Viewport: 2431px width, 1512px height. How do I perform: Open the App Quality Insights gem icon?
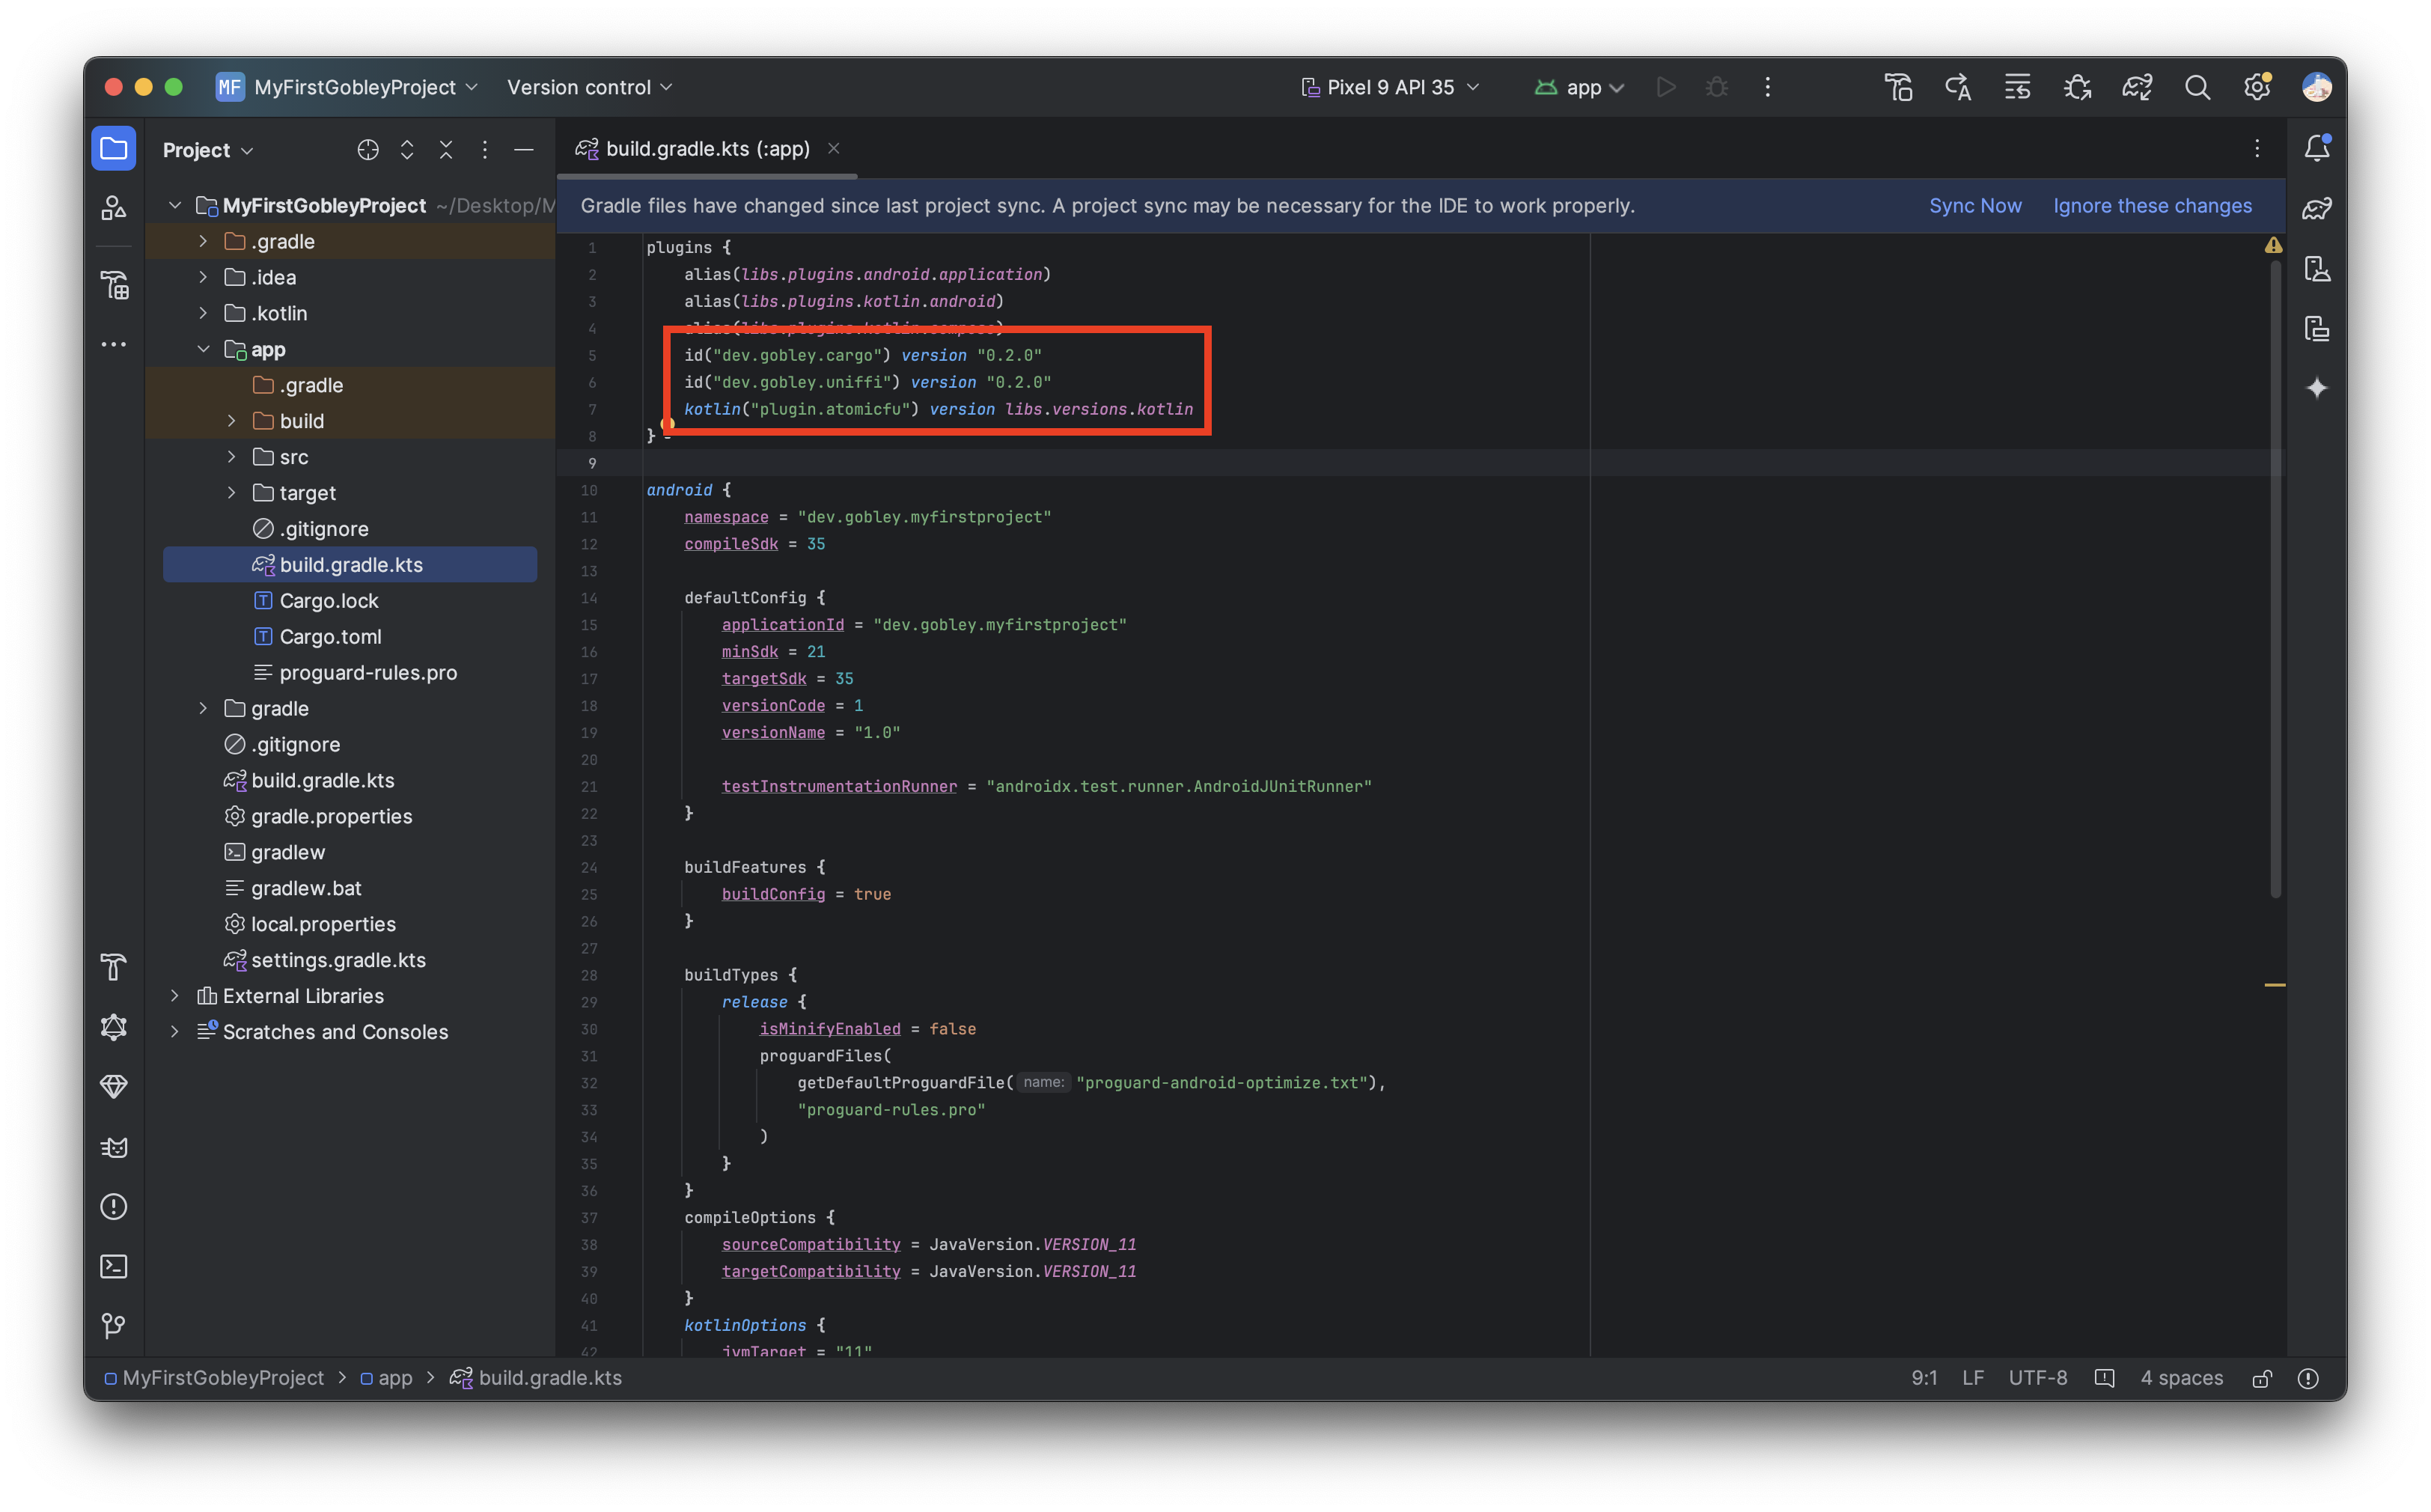pos(114,1087)
